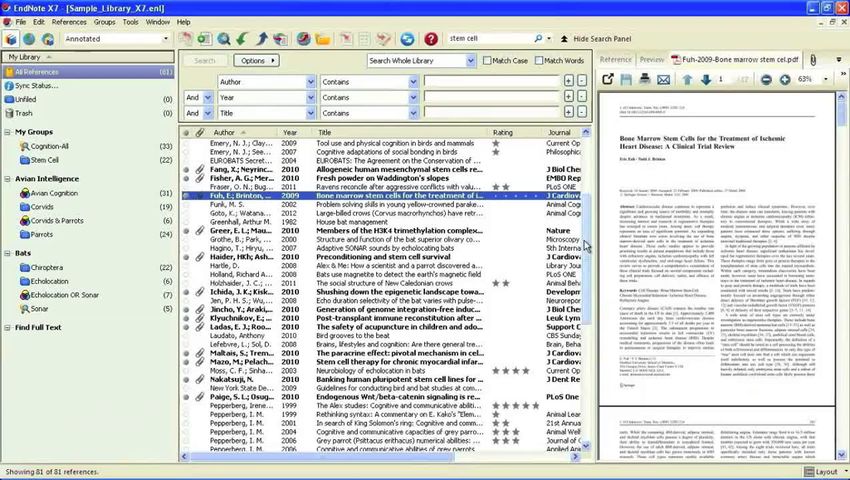Zoom out PDF with minus icon
Image resolution: width=850 pixels, height=480 pixels.
pyautogui.click(x=766, y=79)
